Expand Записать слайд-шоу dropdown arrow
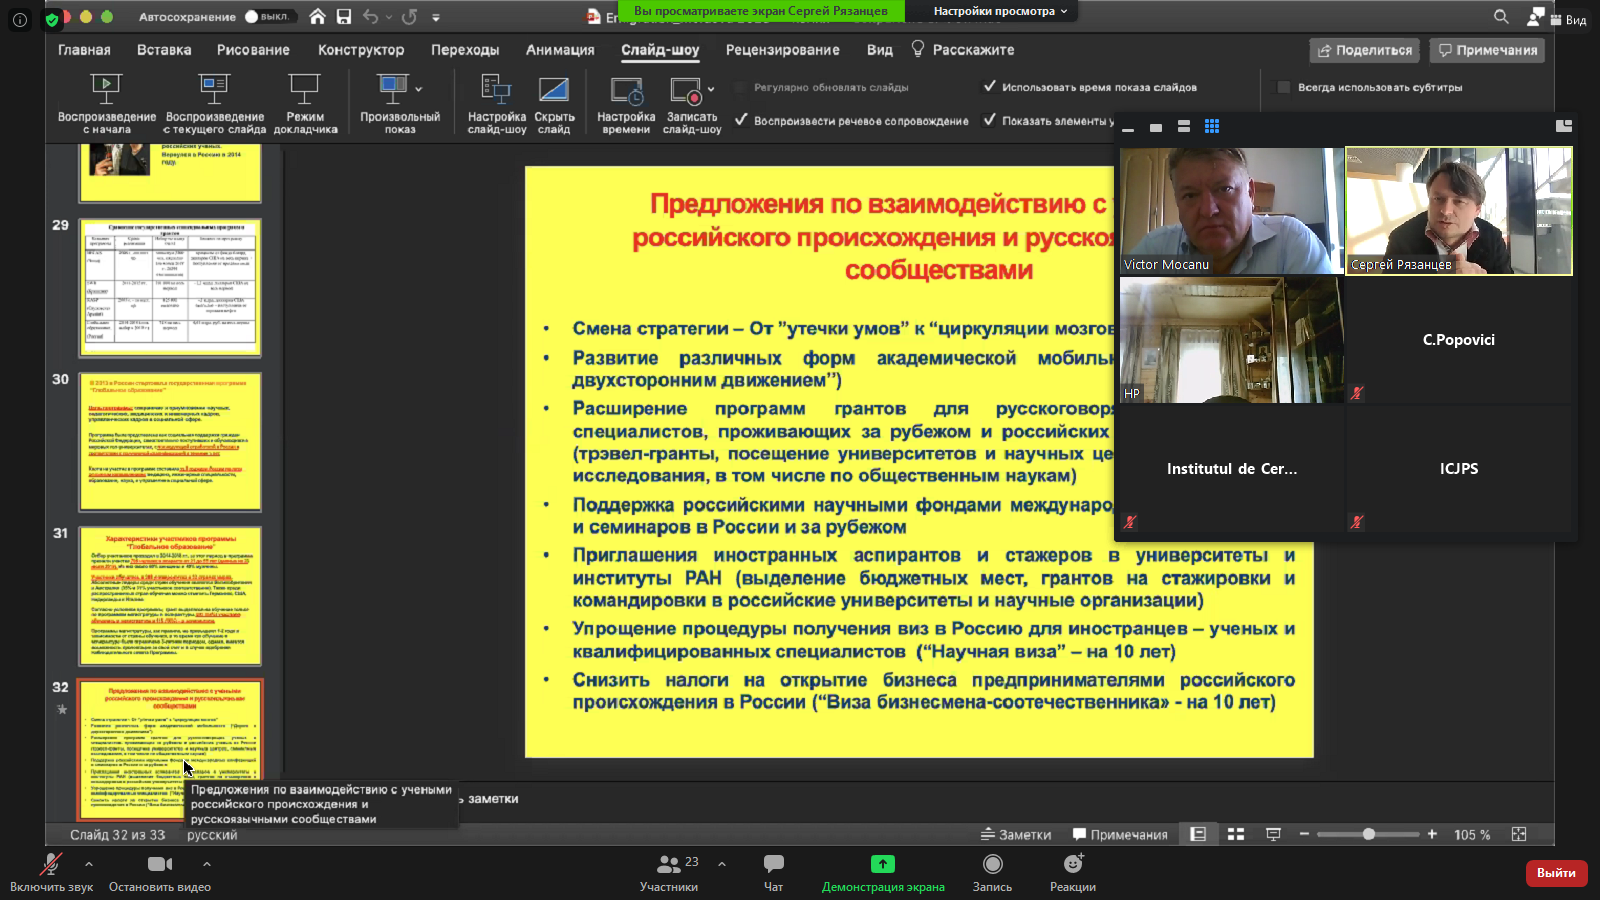The width and height of the screenshot is (1600, 900). [x=711, y=89]
